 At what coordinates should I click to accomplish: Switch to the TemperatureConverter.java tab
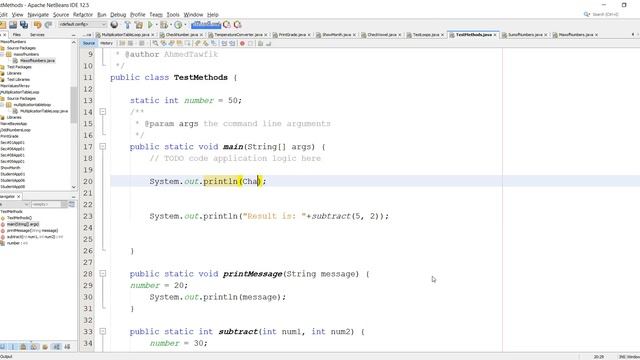(x=238, y=35)
